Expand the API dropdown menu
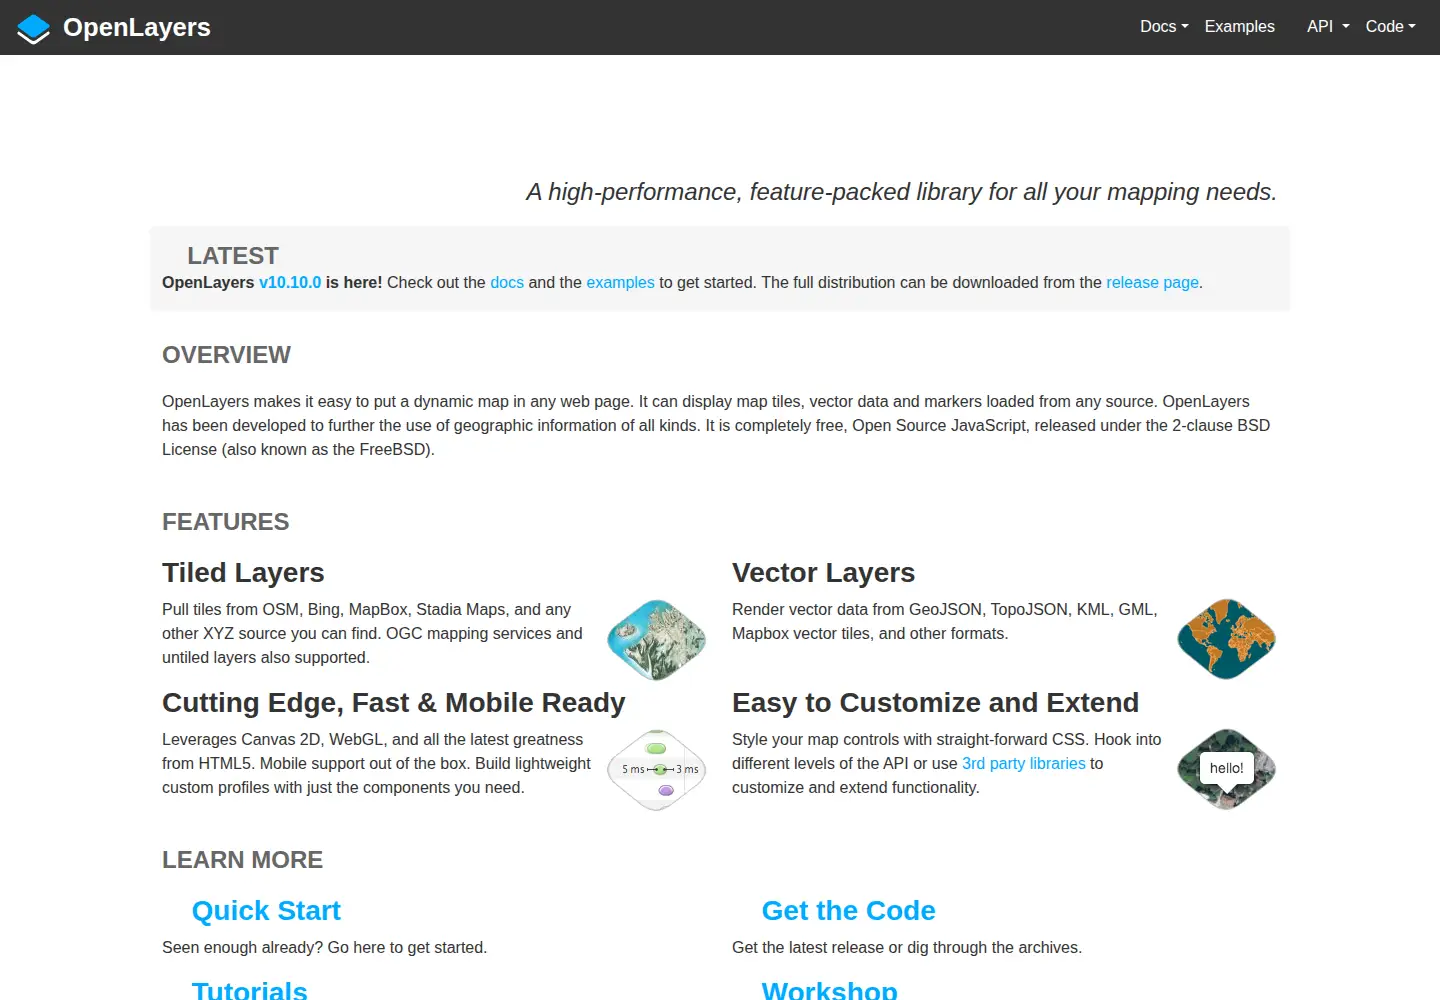Image resolution: width=1440 pixels, height=1000 pixels. point(1328,27)
